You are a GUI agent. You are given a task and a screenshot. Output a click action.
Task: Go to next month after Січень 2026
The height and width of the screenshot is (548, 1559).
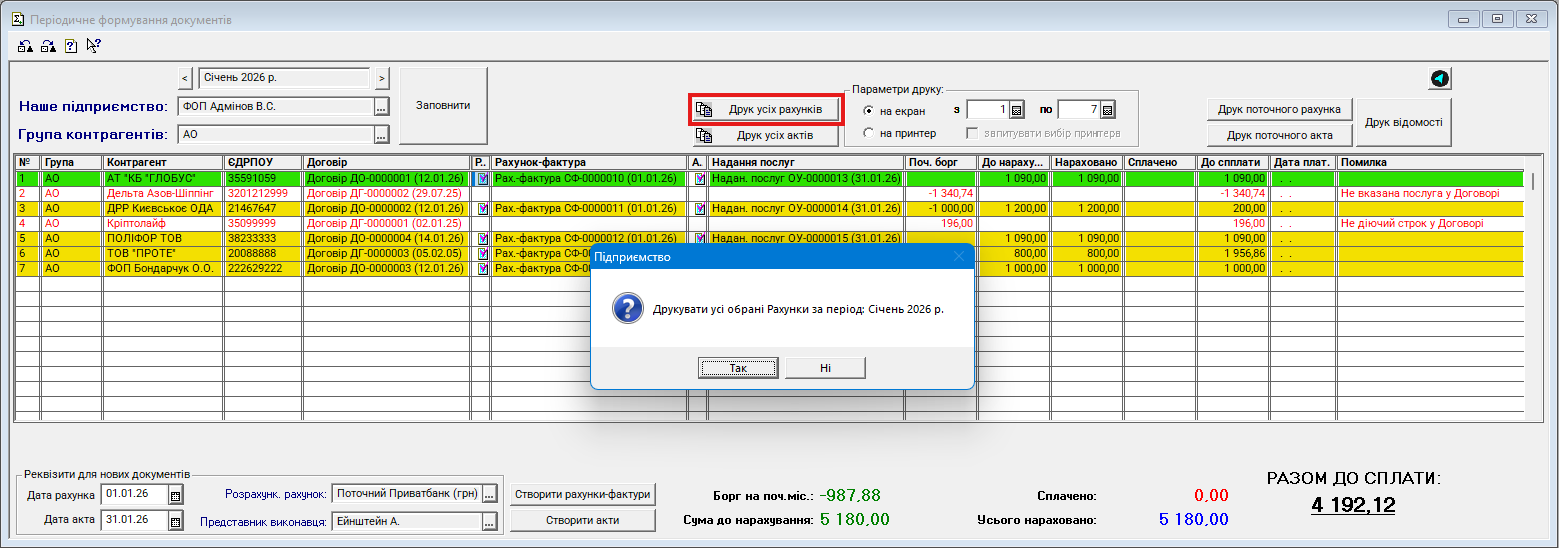coord(382,78)
